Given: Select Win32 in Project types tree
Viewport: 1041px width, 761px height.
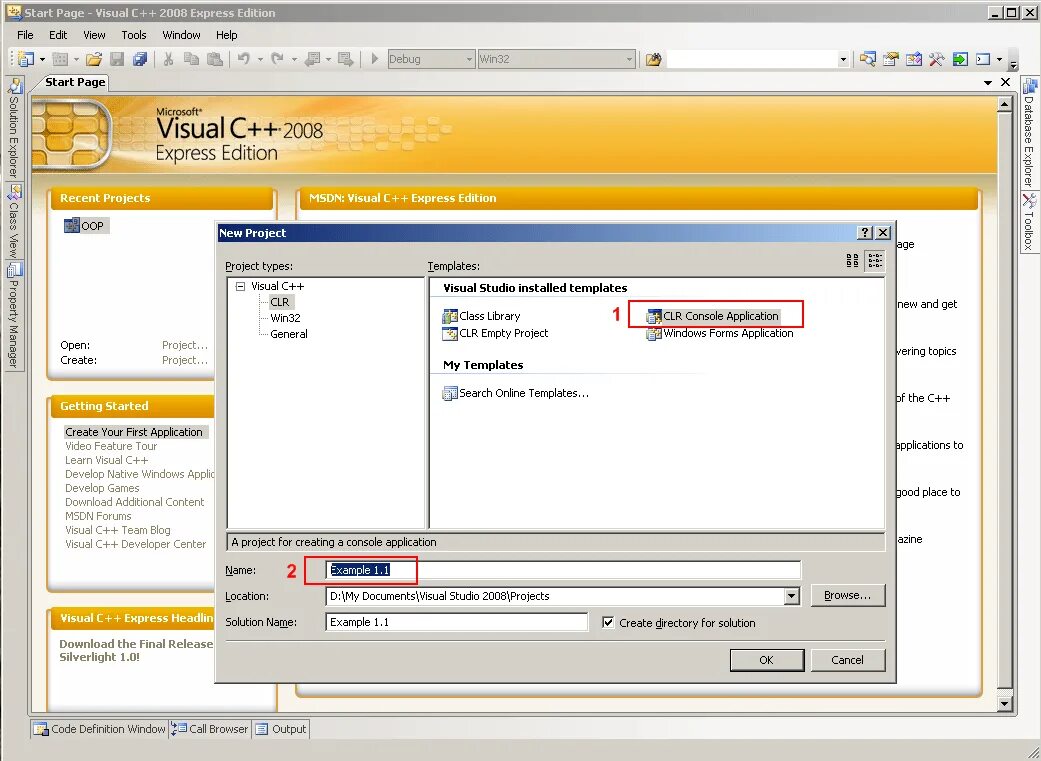Looking at the screenshot, I should 285,318.
